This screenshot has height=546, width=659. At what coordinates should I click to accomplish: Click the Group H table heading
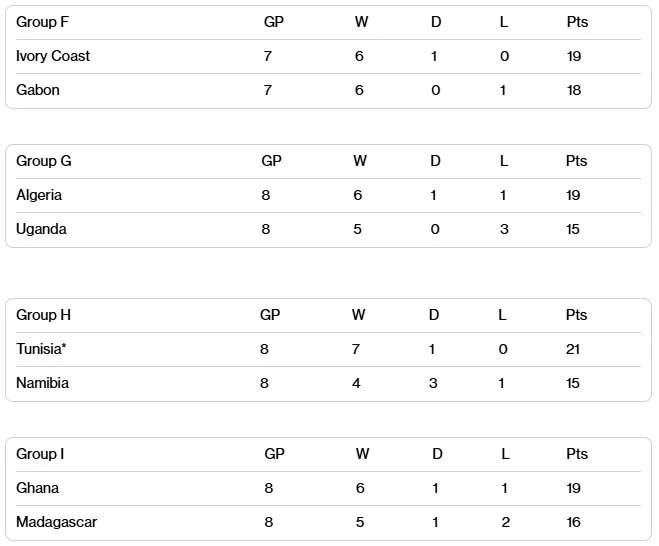coord(44,315)
